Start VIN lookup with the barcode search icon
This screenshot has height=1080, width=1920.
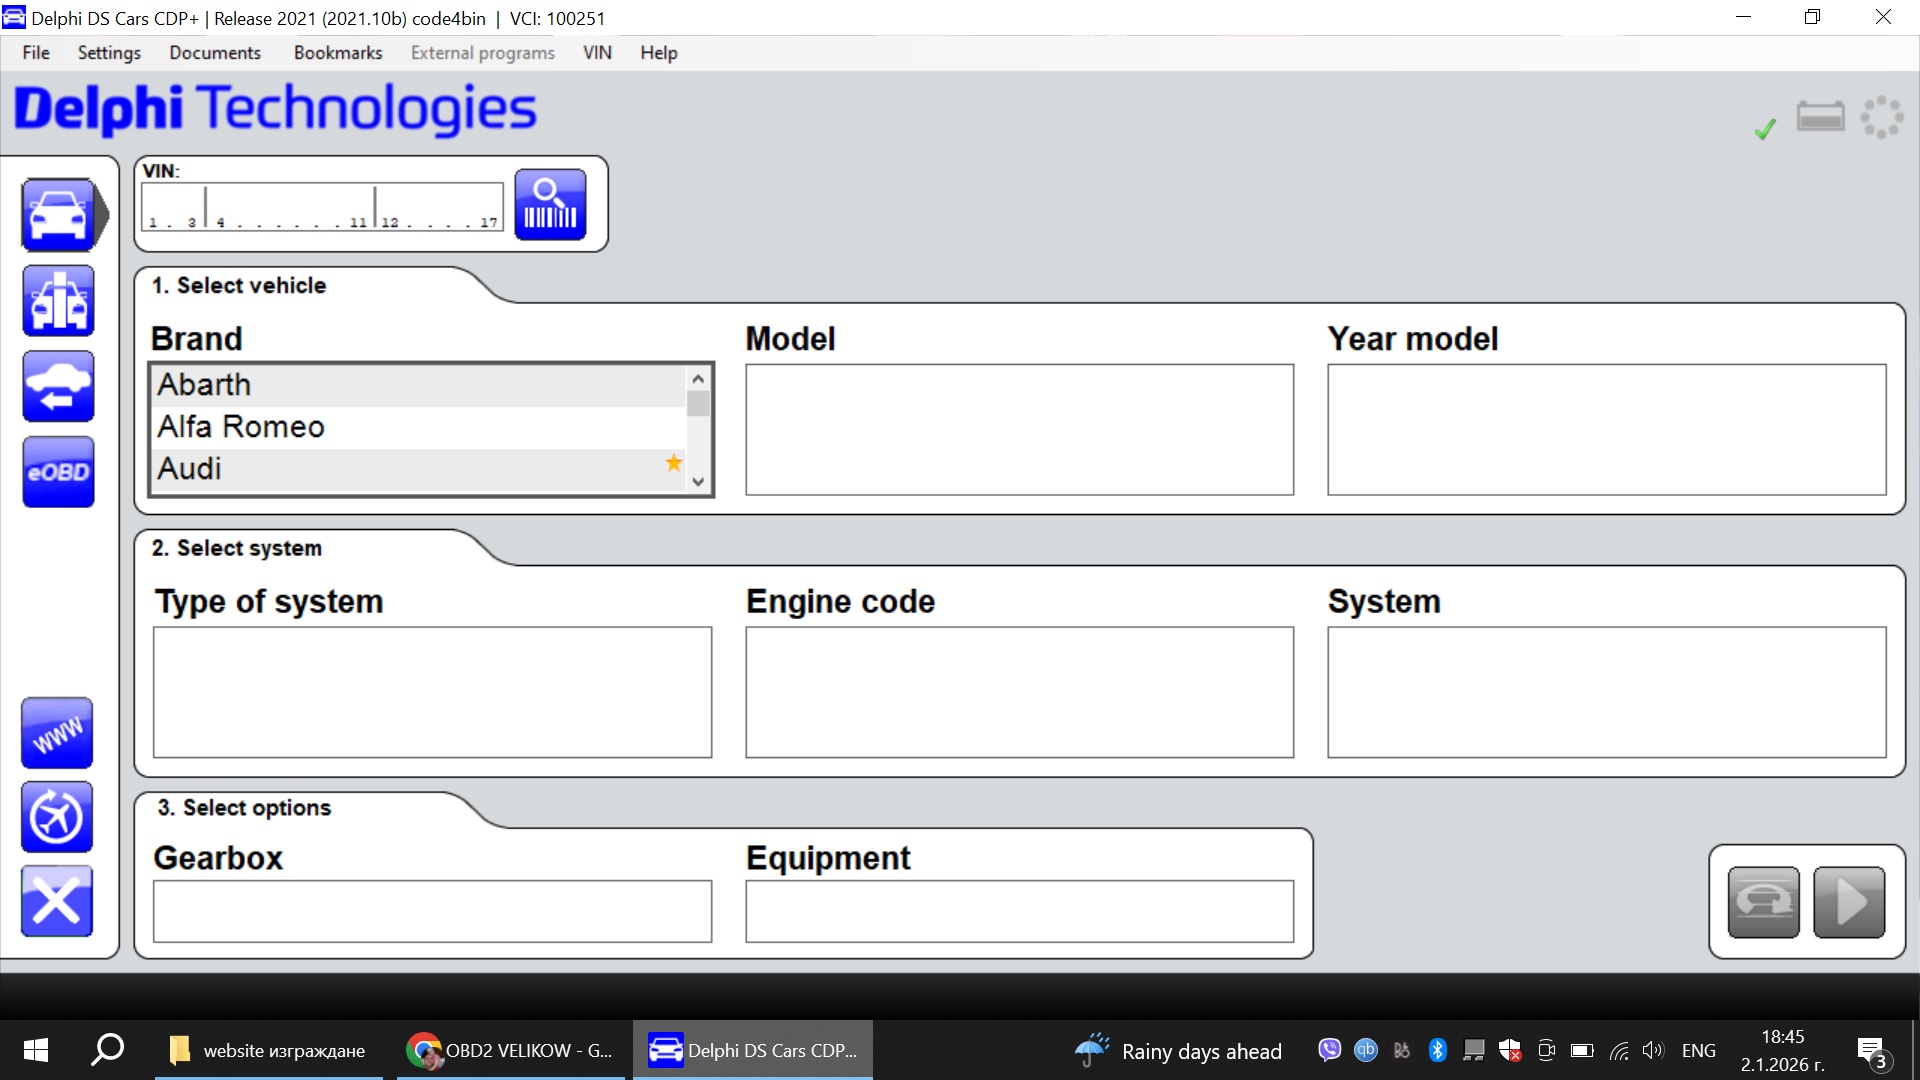[550, 204]
